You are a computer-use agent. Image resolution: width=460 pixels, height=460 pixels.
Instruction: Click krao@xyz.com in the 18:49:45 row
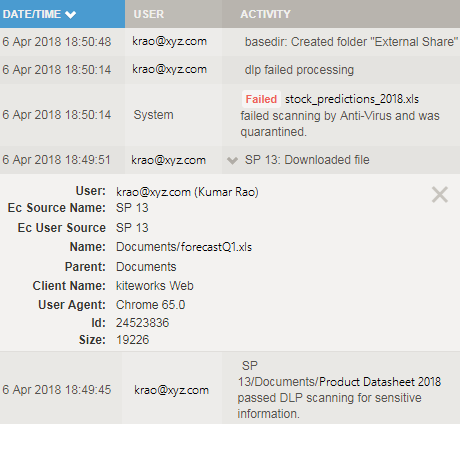[x=171, y=390]
